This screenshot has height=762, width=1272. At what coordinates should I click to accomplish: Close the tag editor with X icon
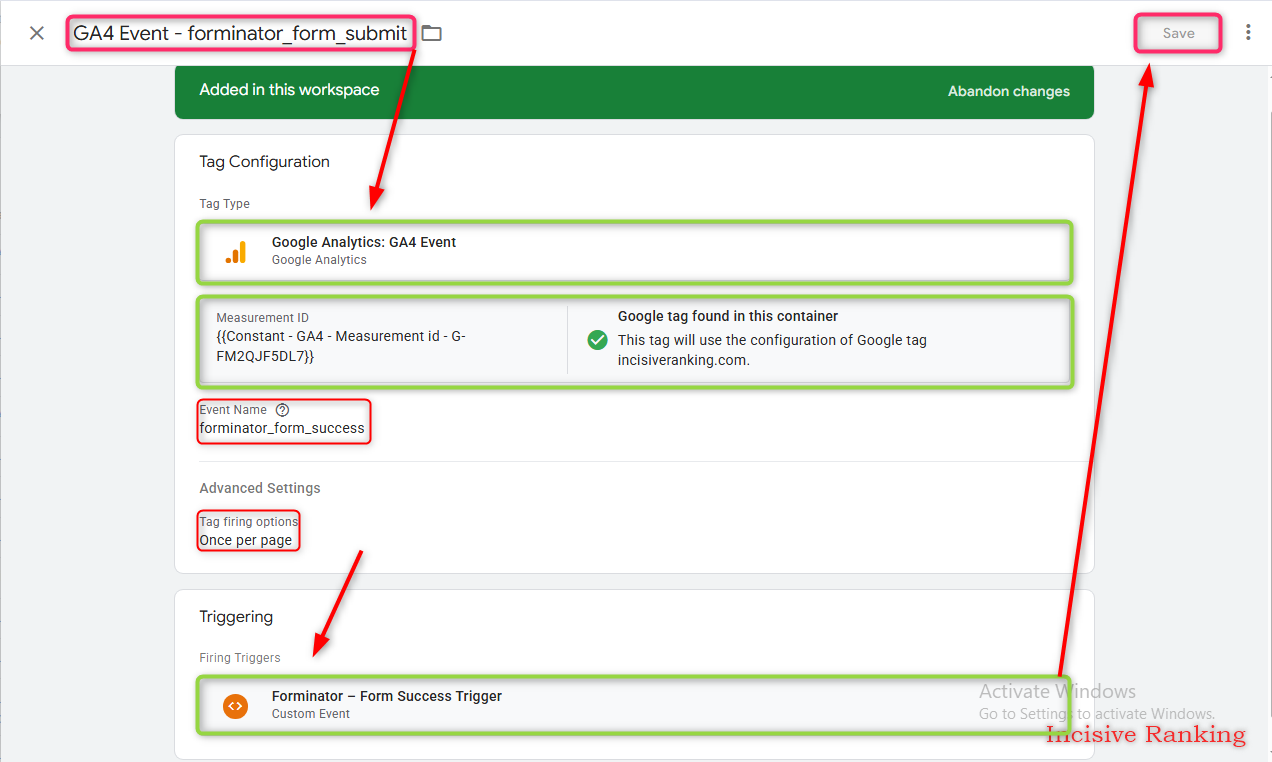[x=37, y=33]
